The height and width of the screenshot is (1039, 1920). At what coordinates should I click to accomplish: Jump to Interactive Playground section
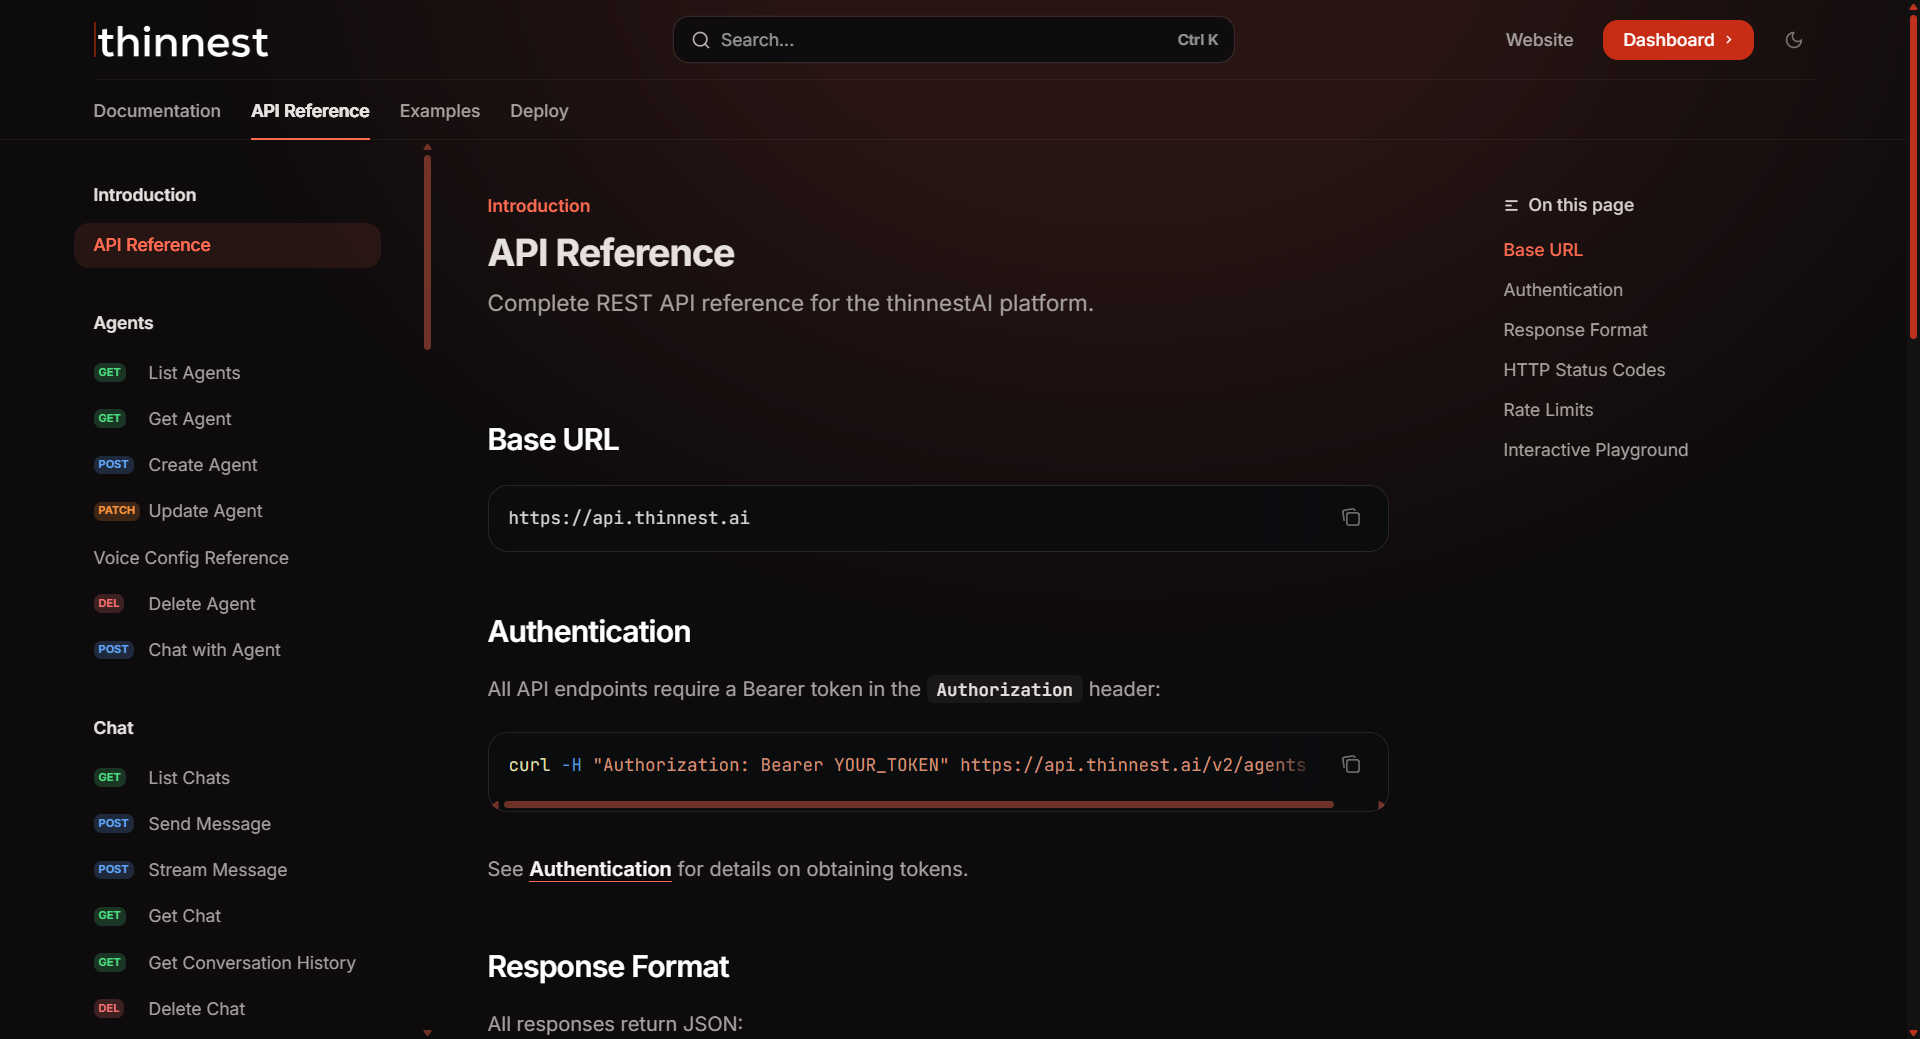point(1595,450)
